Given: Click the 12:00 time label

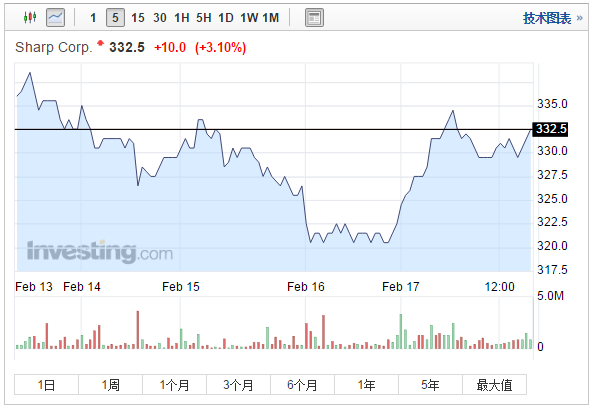Looking at the screenshot, I should (500, 287).
